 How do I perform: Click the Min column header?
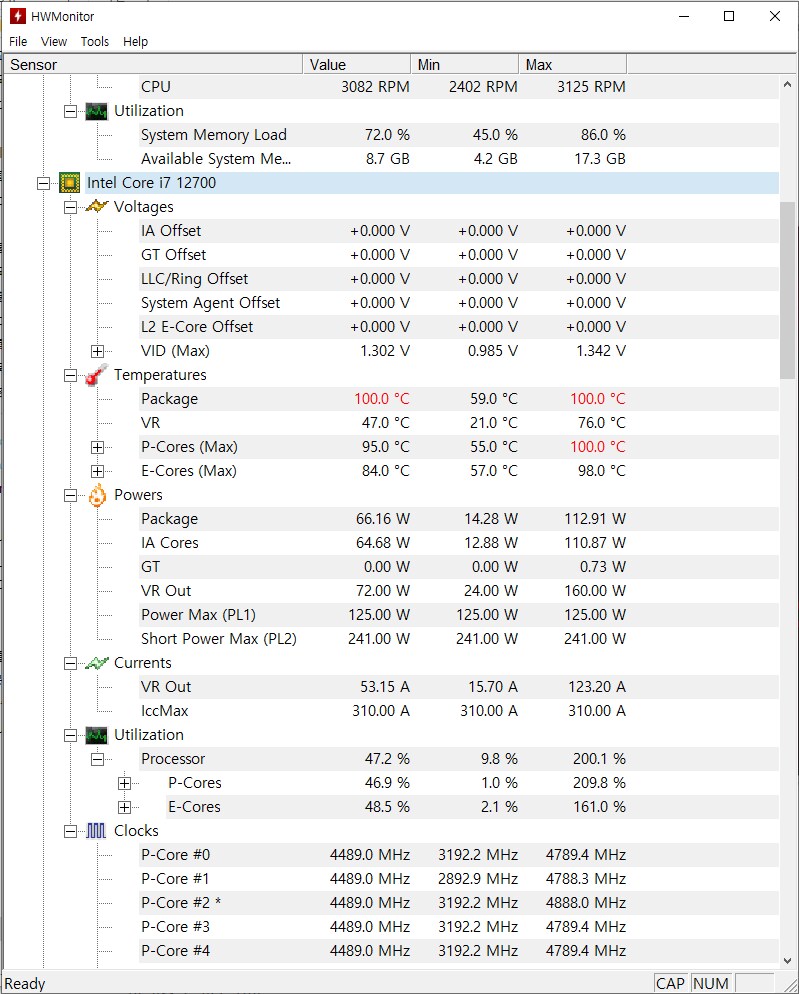(x=465, y=65)
